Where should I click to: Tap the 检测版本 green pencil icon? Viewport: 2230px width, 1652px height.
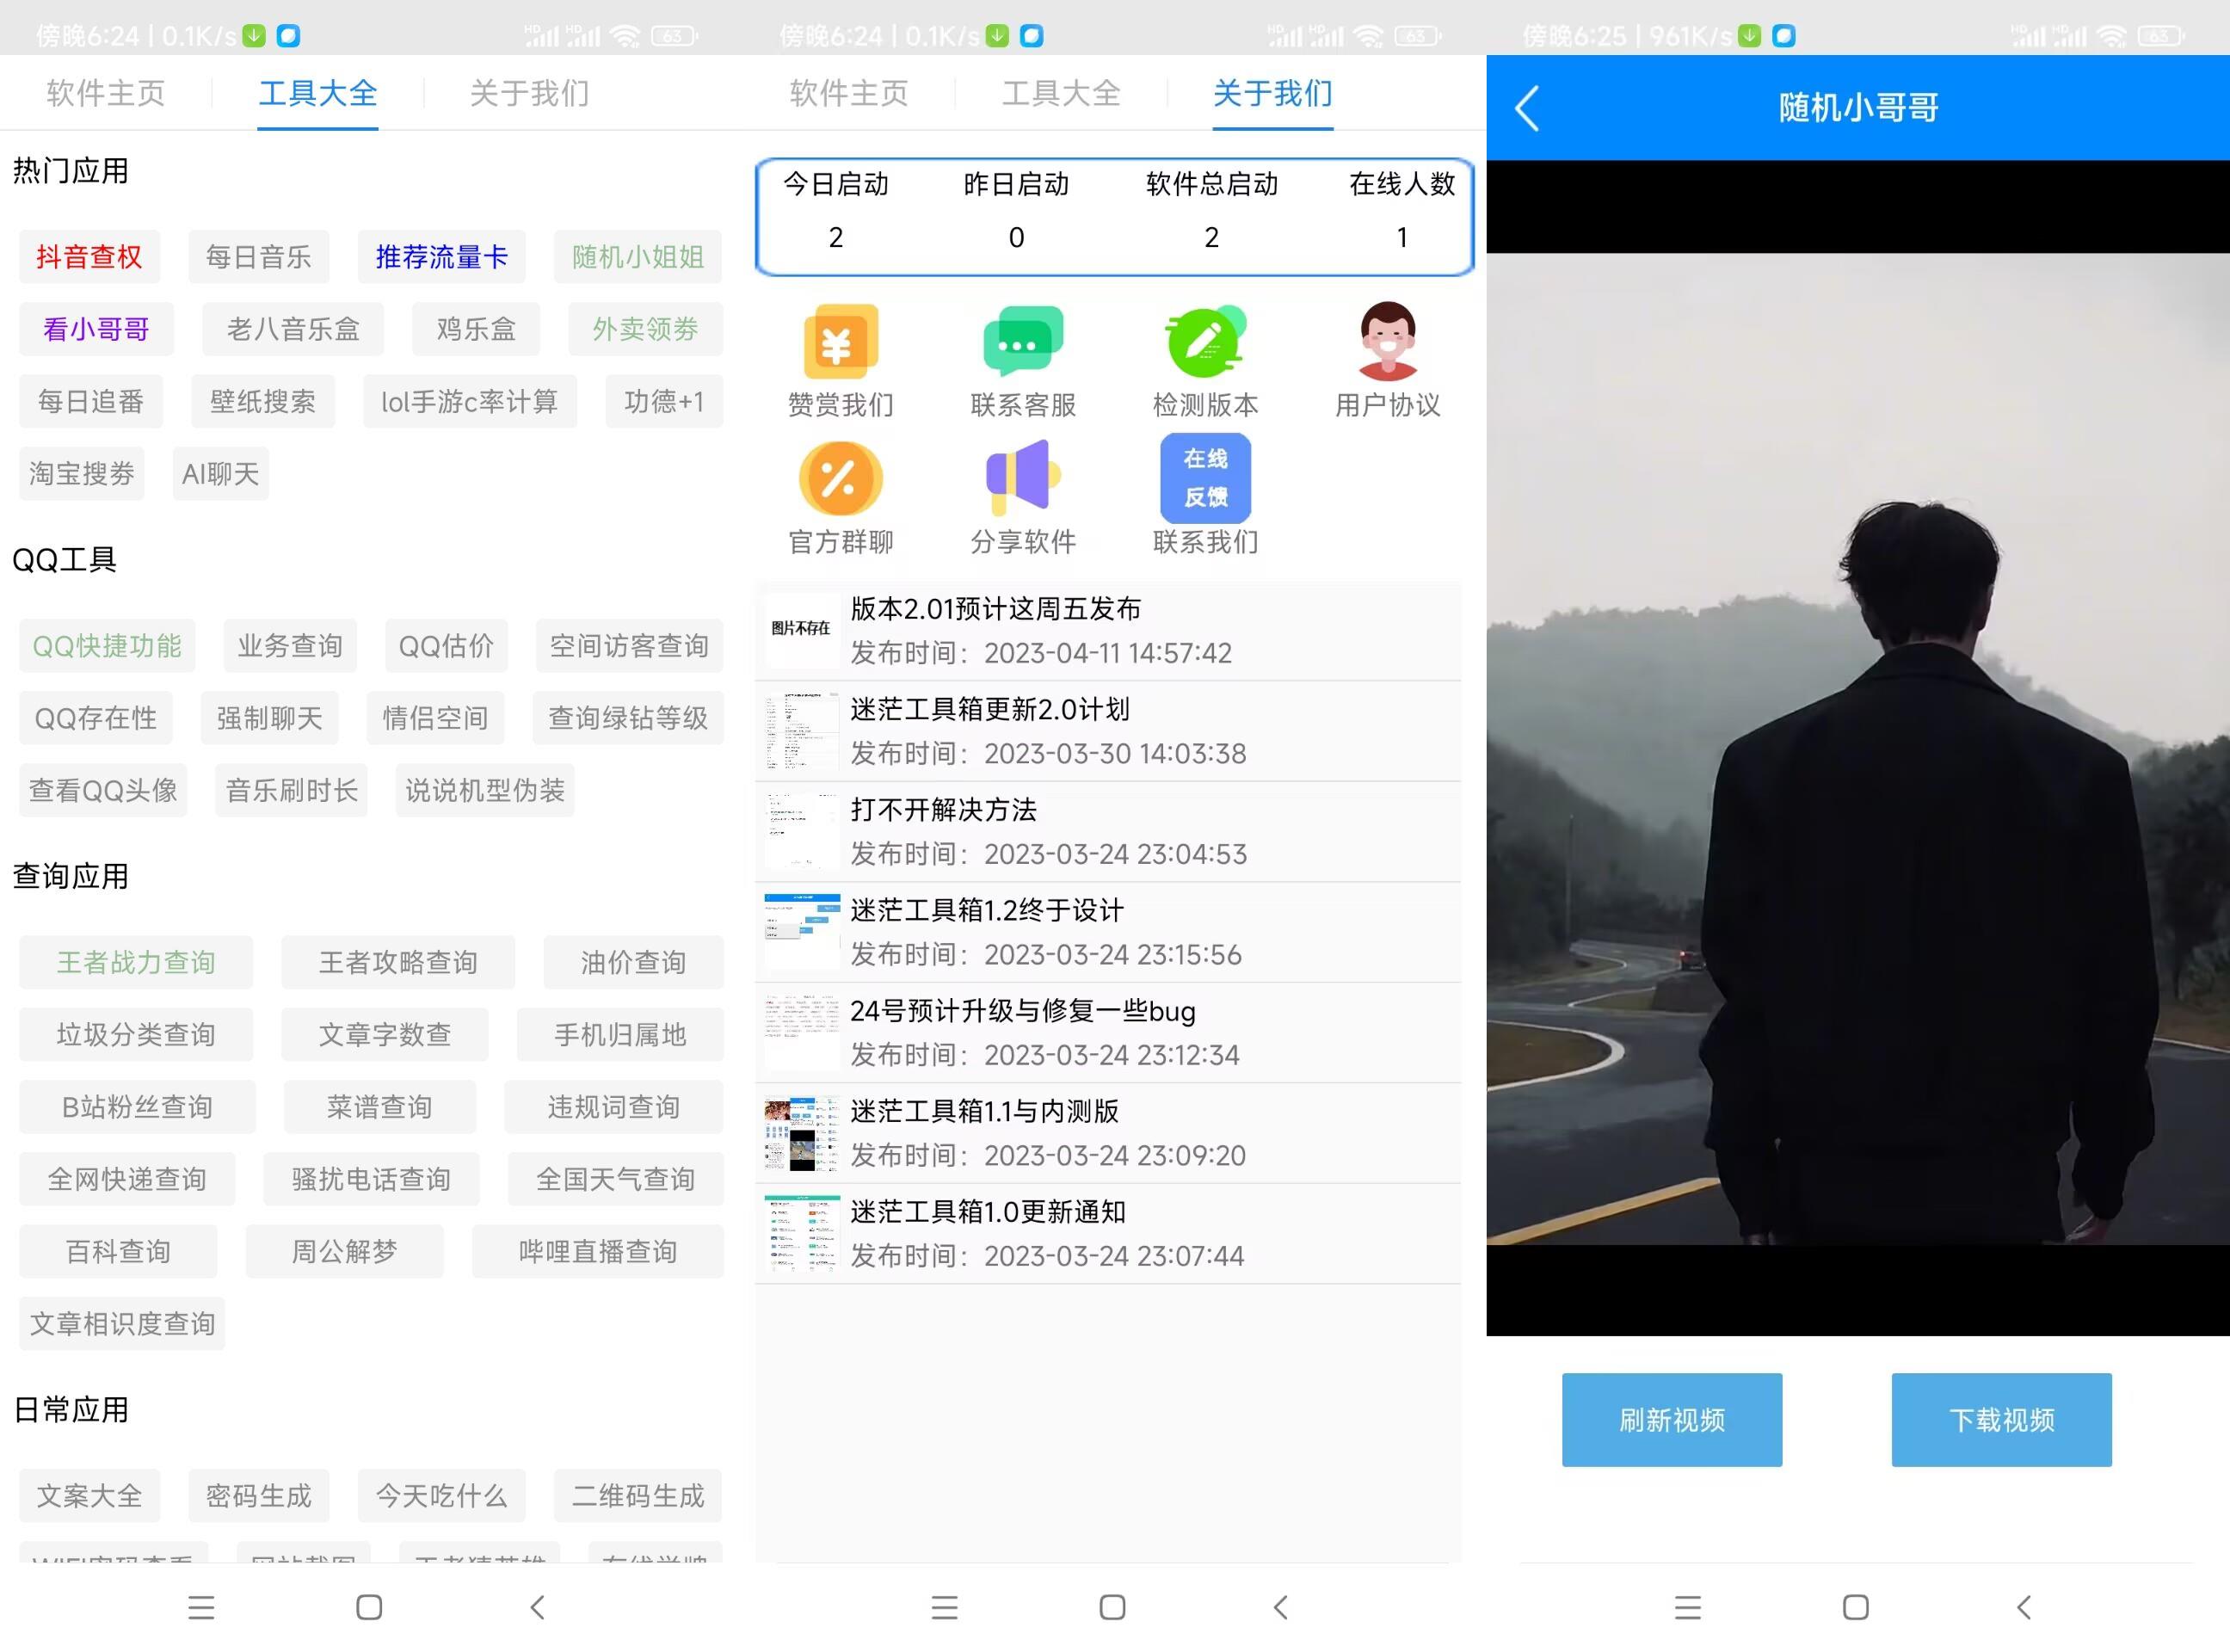pos(1205,341)
